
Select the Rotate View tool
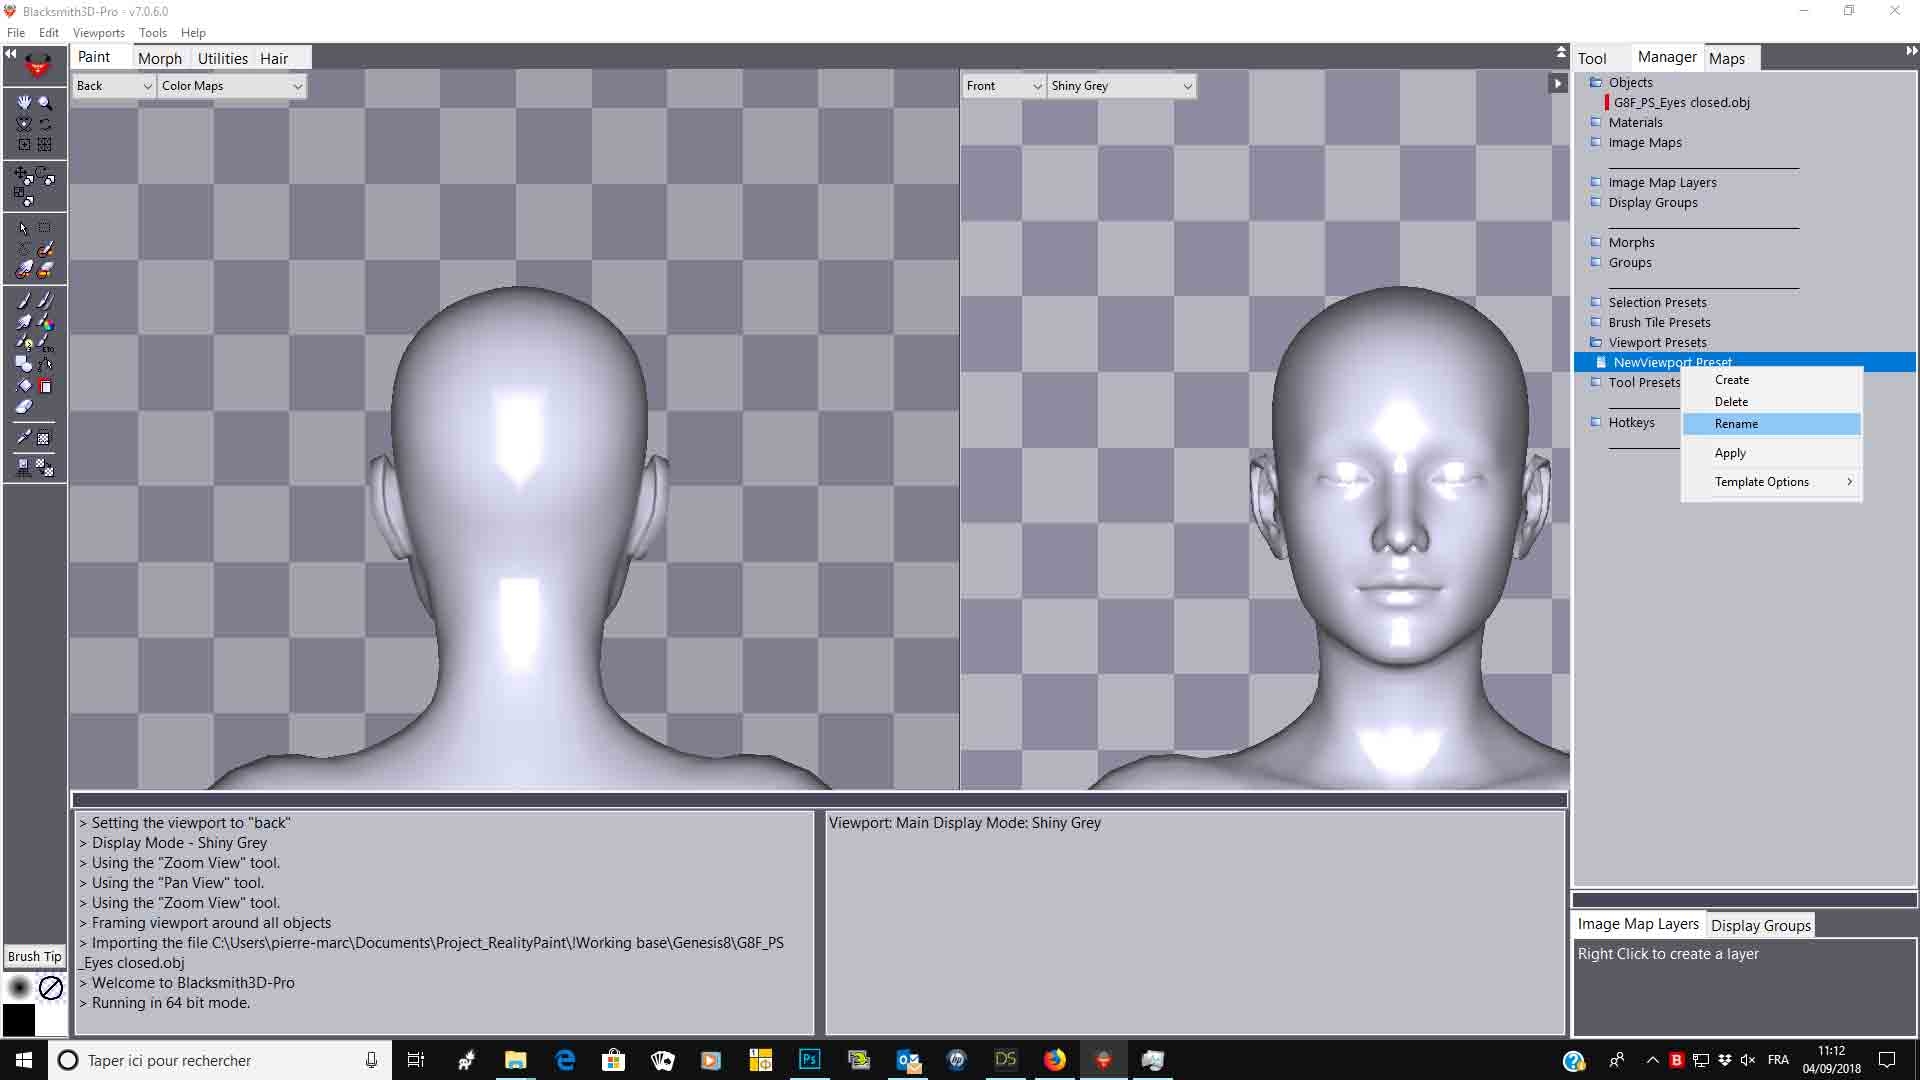pos(45,124)
